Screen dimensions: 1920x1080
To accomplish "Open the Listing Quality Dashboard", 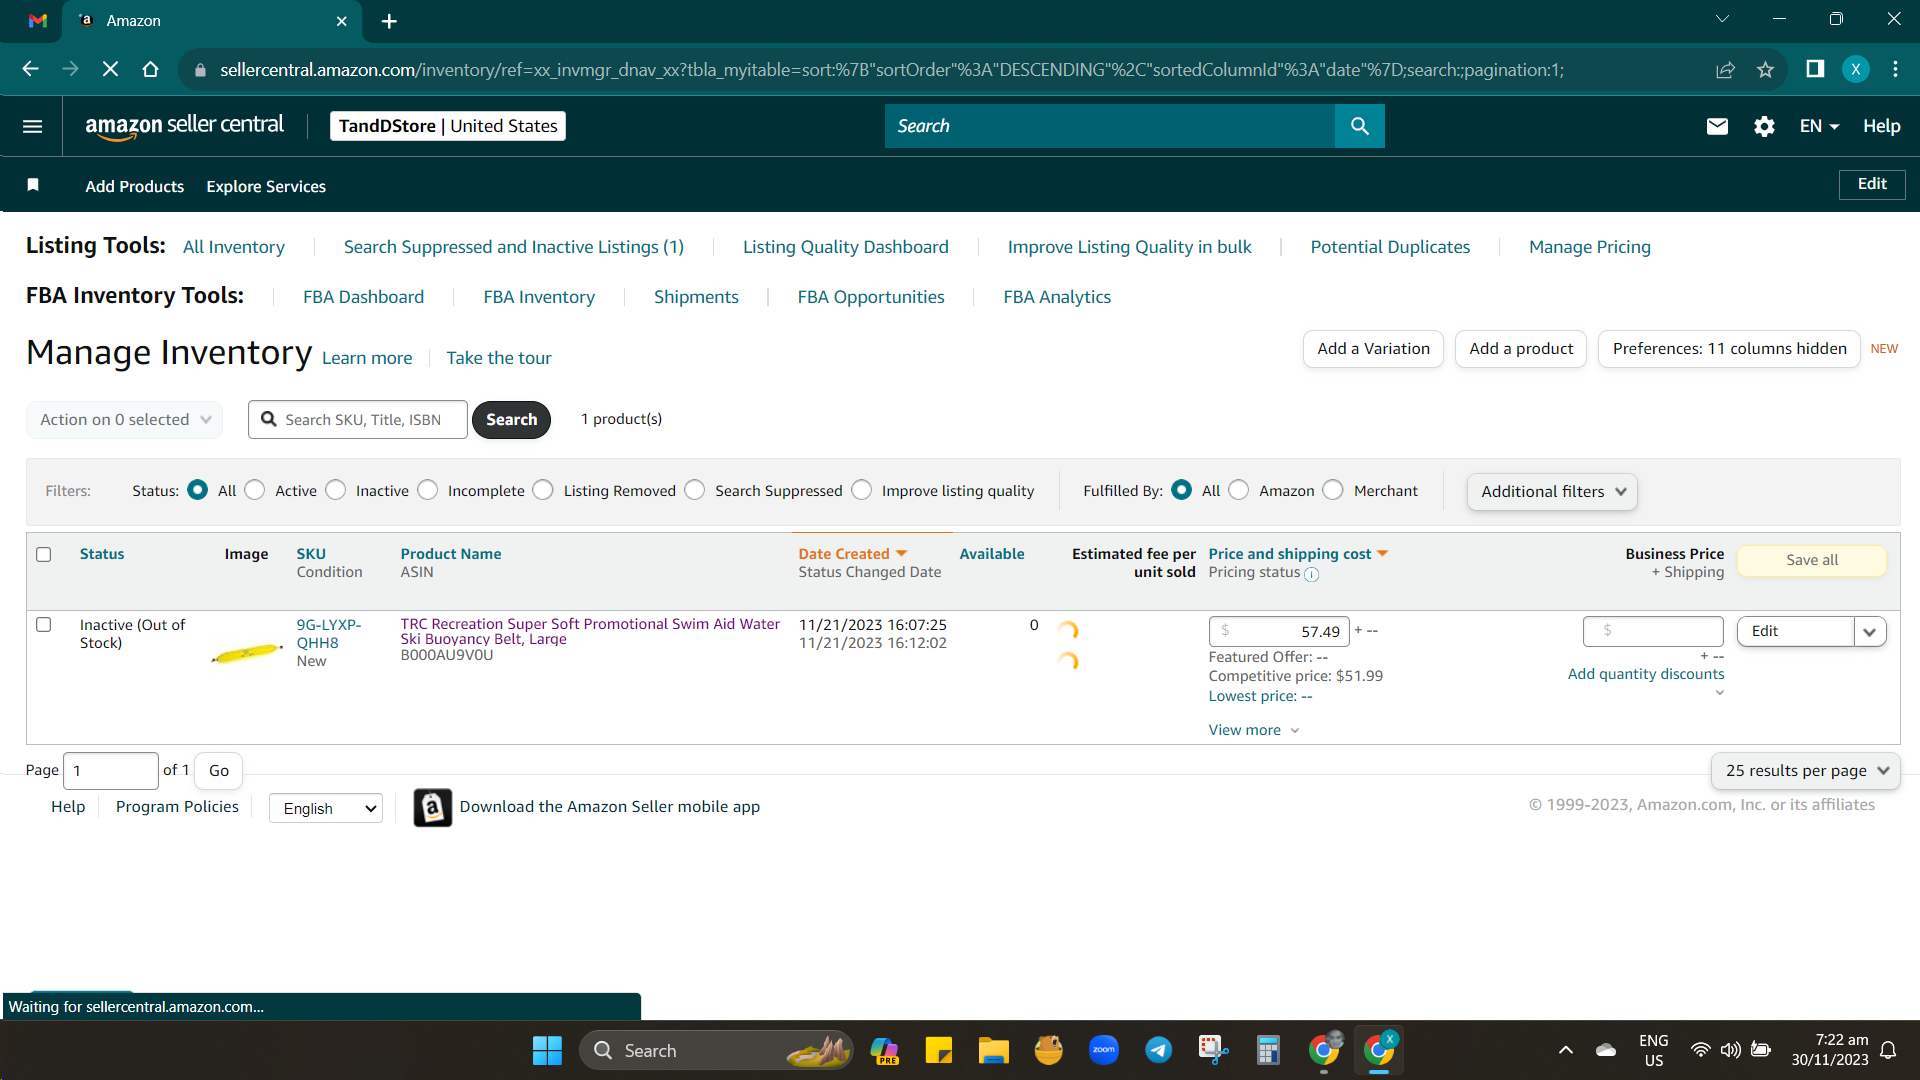I will 846,247.
